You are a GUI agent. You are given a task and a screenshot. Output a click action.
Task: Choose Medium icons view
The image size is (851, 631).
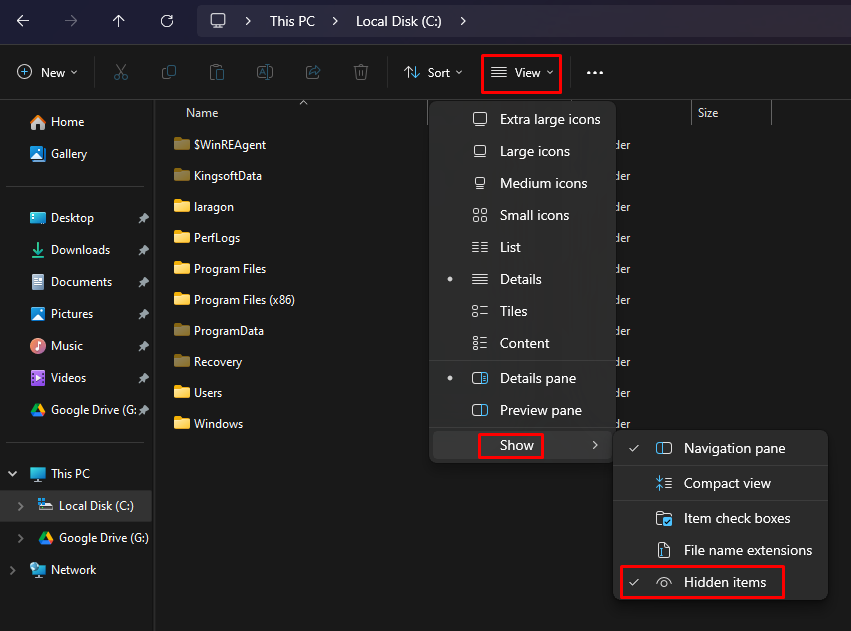pos(522,183)
